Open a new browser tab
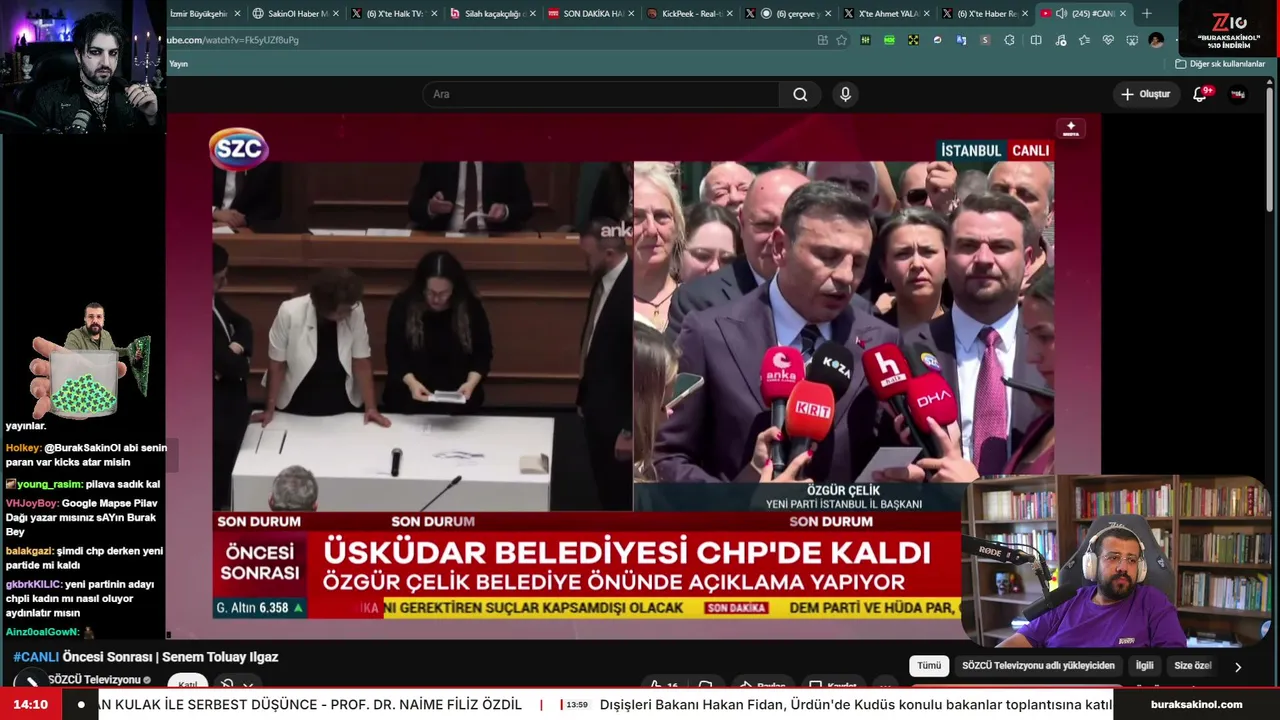Image resolution: width=1280 pixels, height=720 pixels. 1146,13
